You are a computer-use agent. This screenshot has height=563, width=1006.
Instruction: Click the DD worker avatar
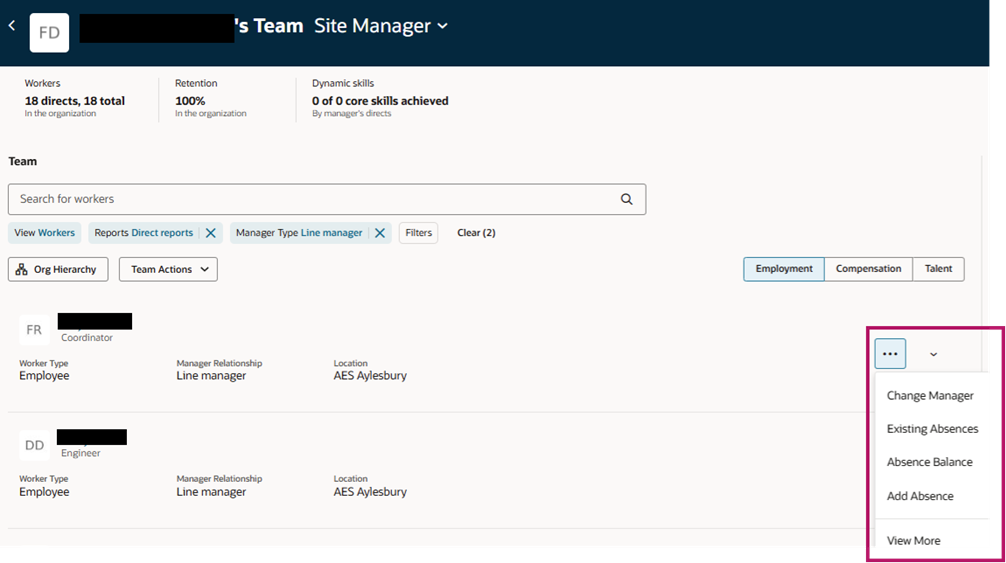click(x=34, y=446)
